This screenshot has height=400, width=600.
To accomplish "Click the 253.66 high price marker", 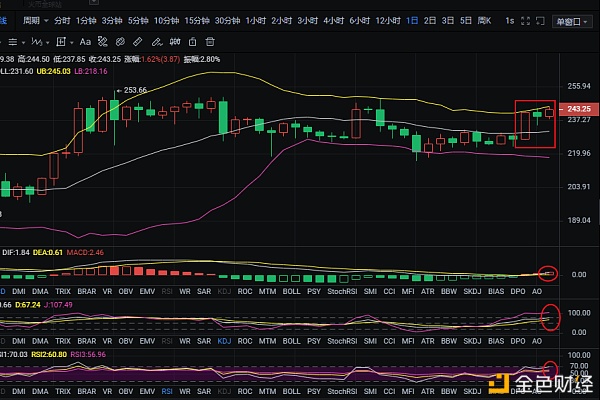I will point(132,90).
